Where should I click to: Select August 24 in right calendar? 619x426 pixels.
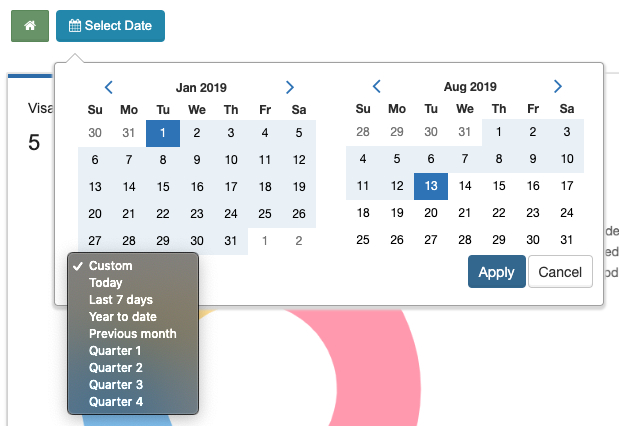click(567, 213)
